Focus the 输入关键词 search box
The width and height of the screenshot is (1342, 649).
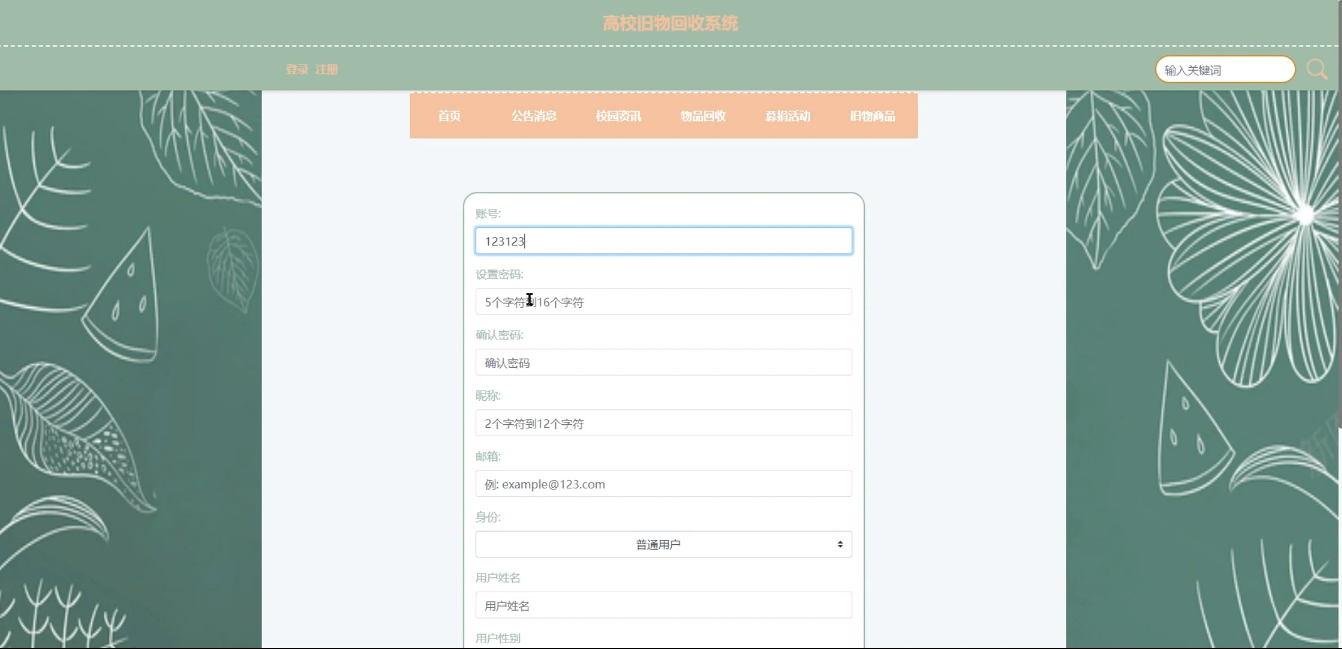click(x=1225, y=70)
